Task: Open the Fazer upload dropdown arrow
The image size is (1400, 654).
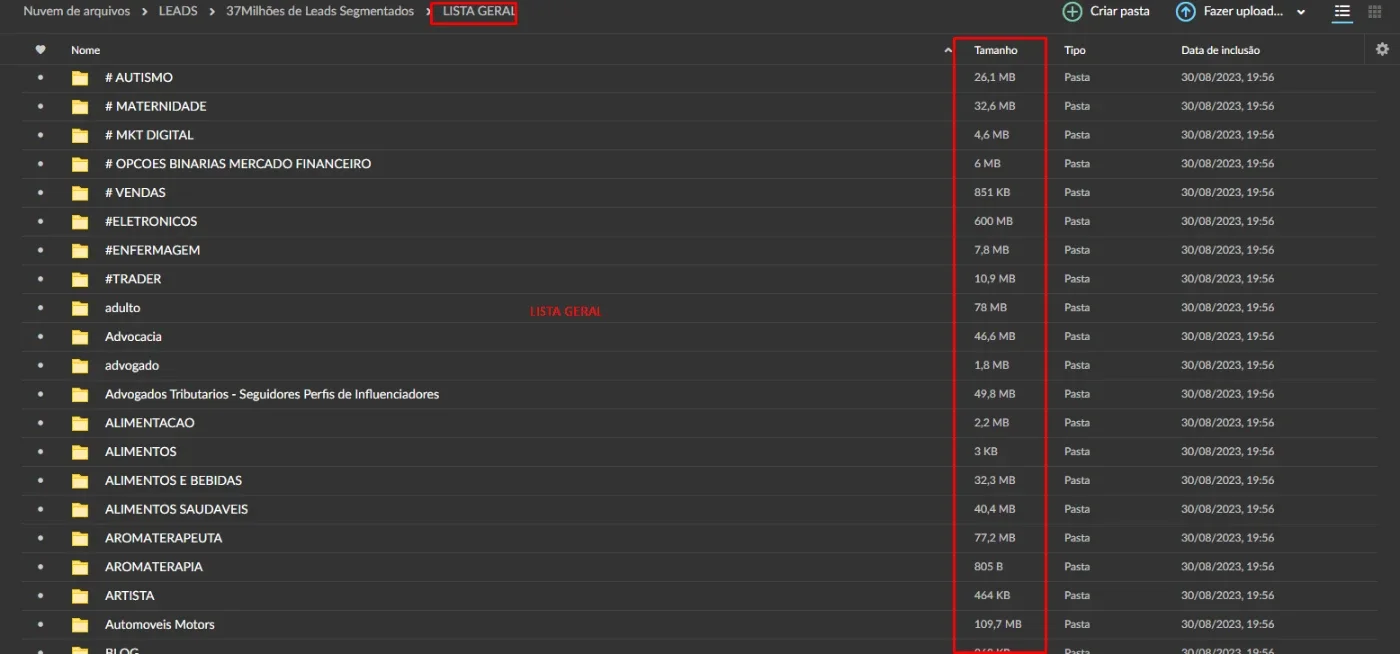Action: click(x=1301, y=12)
